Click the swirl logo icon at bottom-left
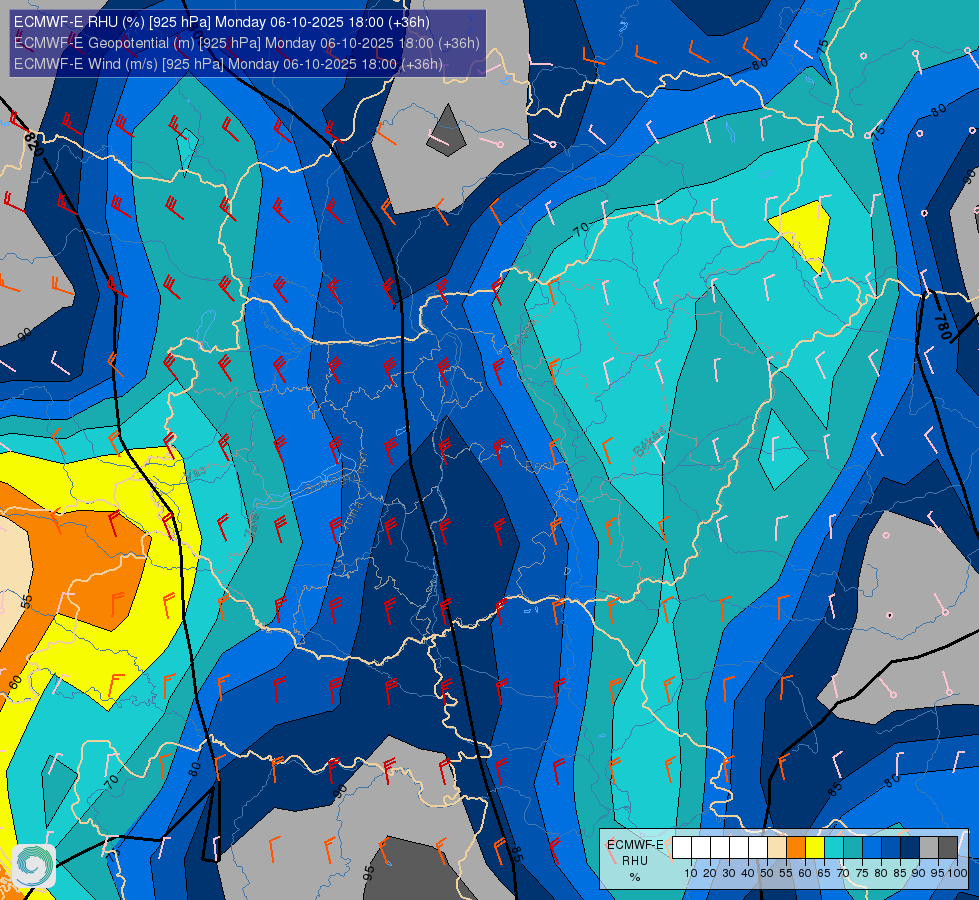 point(34,866)
